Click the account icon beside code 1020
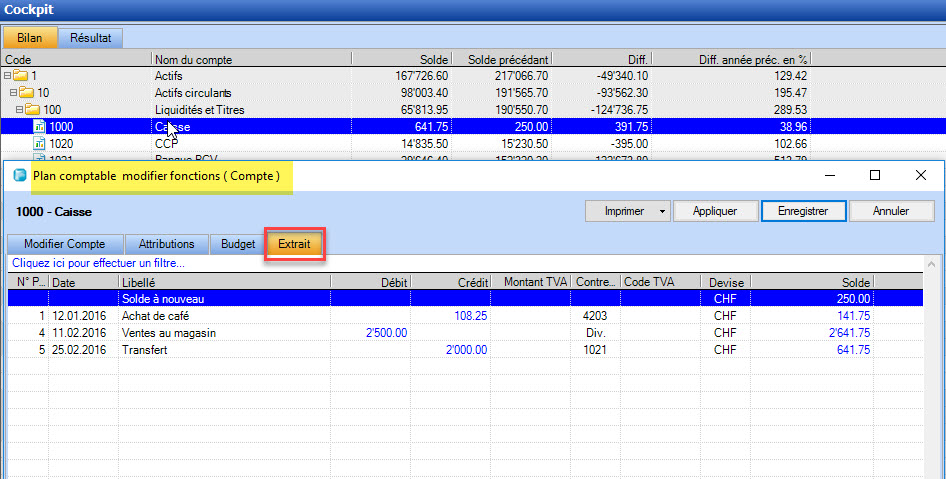 [39, 144]
